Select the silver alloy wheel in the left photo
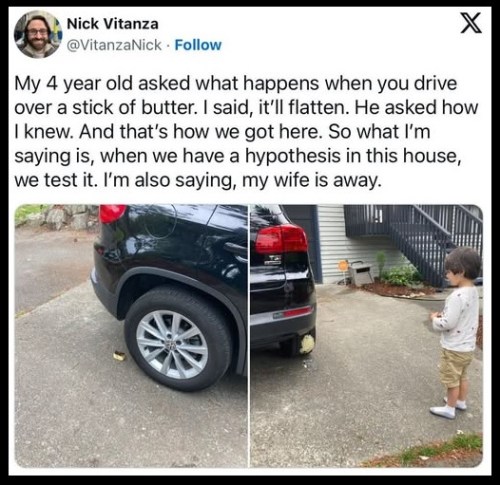 [x=172, y=345]
